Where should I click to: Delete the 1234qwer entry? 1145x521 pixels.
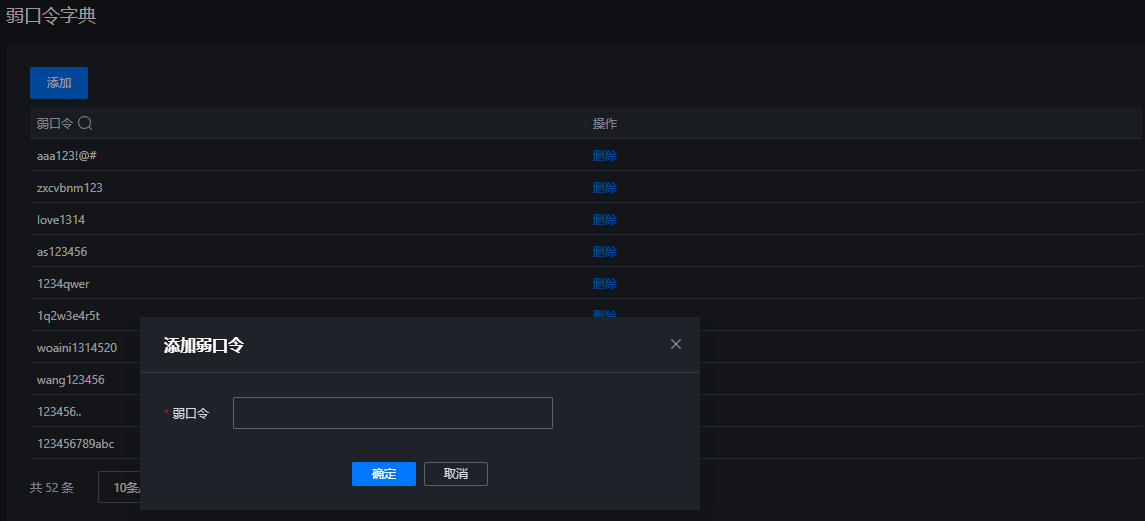[605, 284]
